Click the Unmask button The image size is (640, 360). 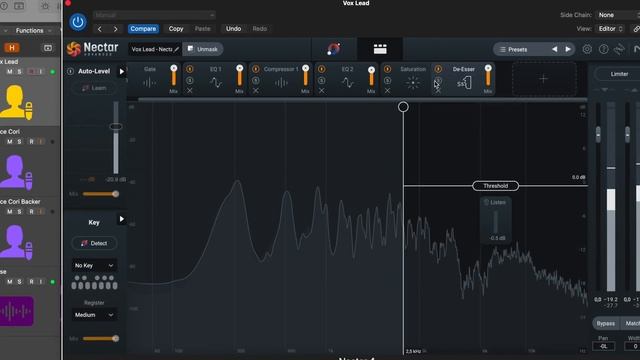pyautogui.click(x=203, y=49)
